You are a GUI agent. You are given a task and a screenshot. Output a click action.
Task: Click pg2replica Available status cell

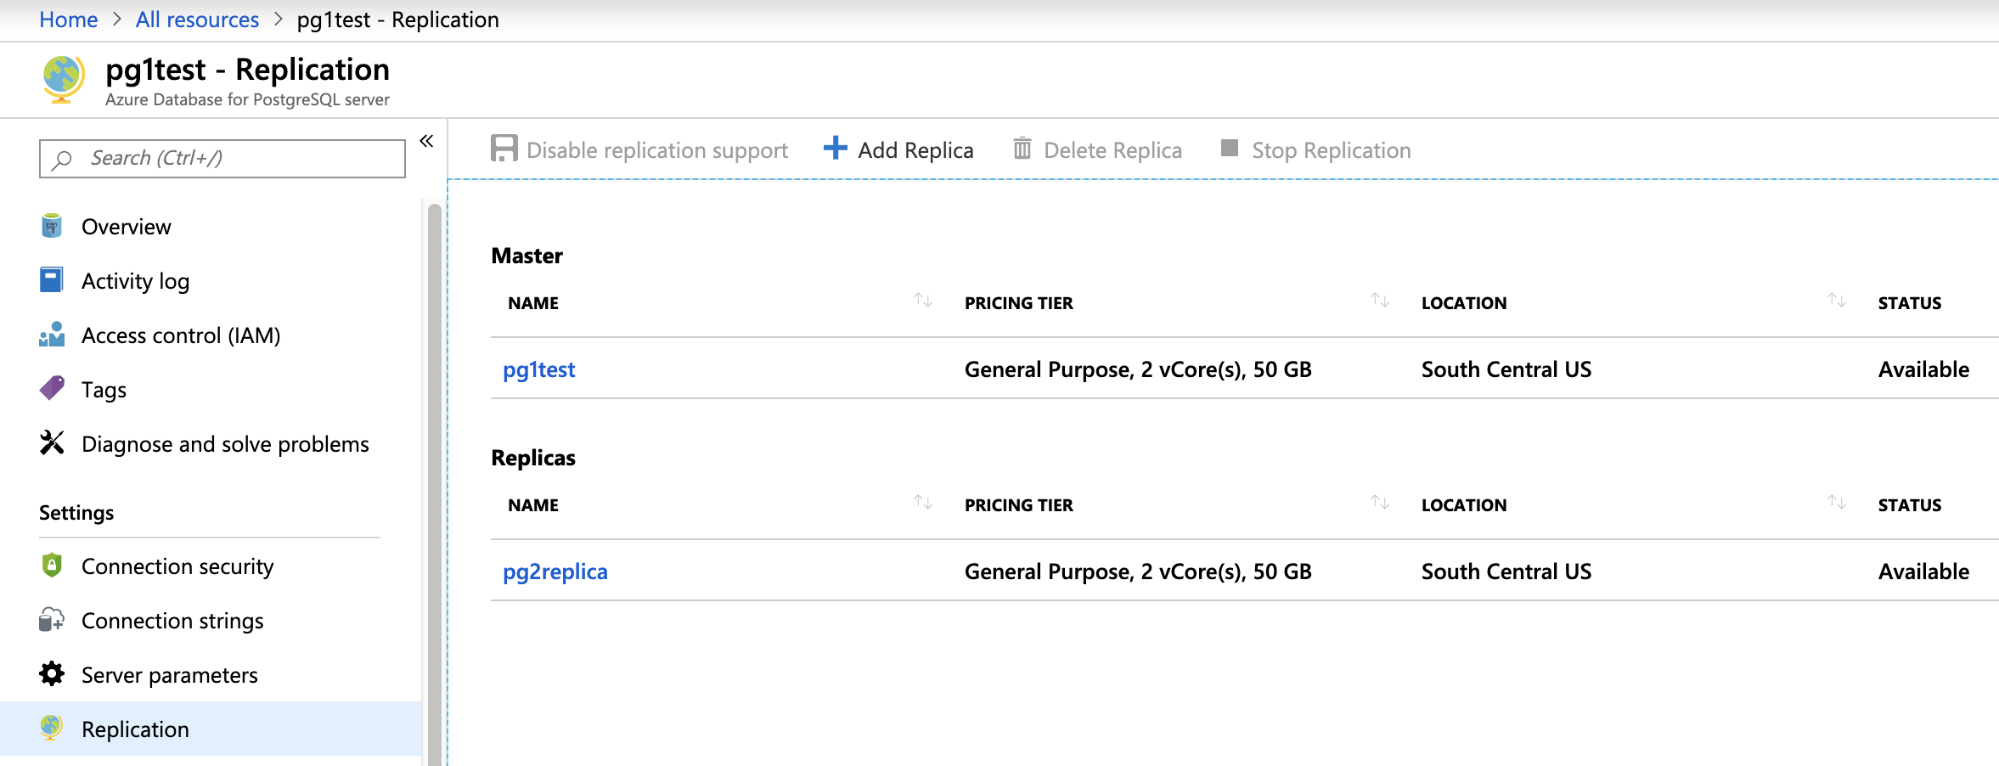[x=1923, y=571]
